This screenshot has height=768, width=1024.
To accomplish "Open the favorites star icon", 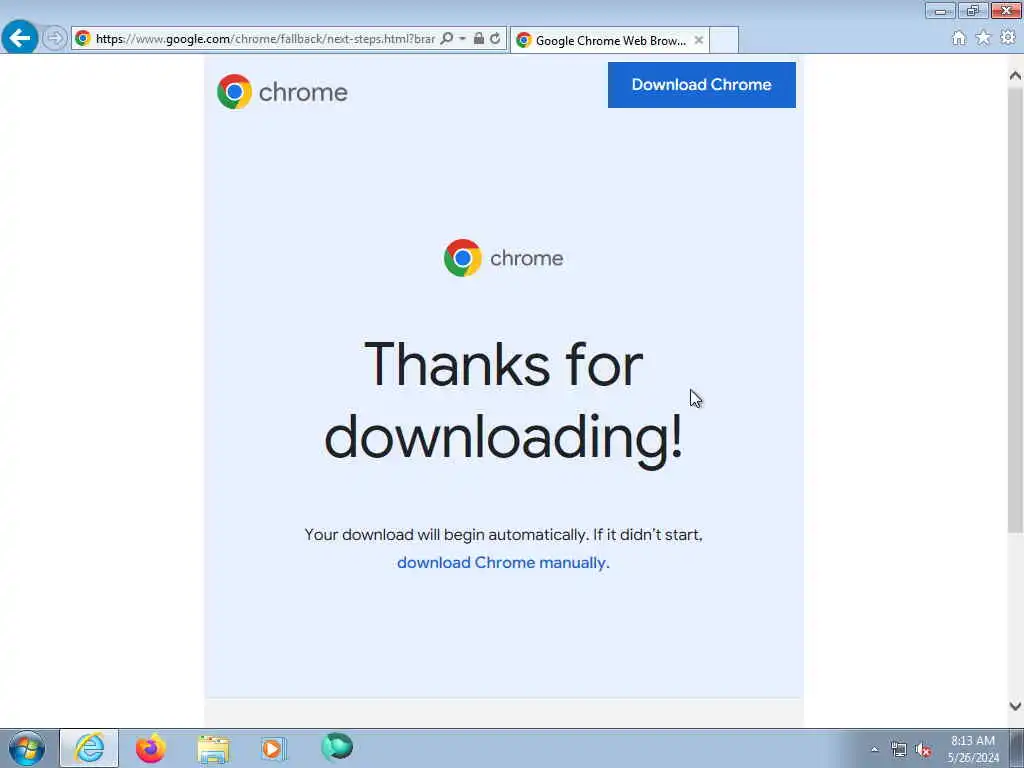I will (x=983, y=39).
